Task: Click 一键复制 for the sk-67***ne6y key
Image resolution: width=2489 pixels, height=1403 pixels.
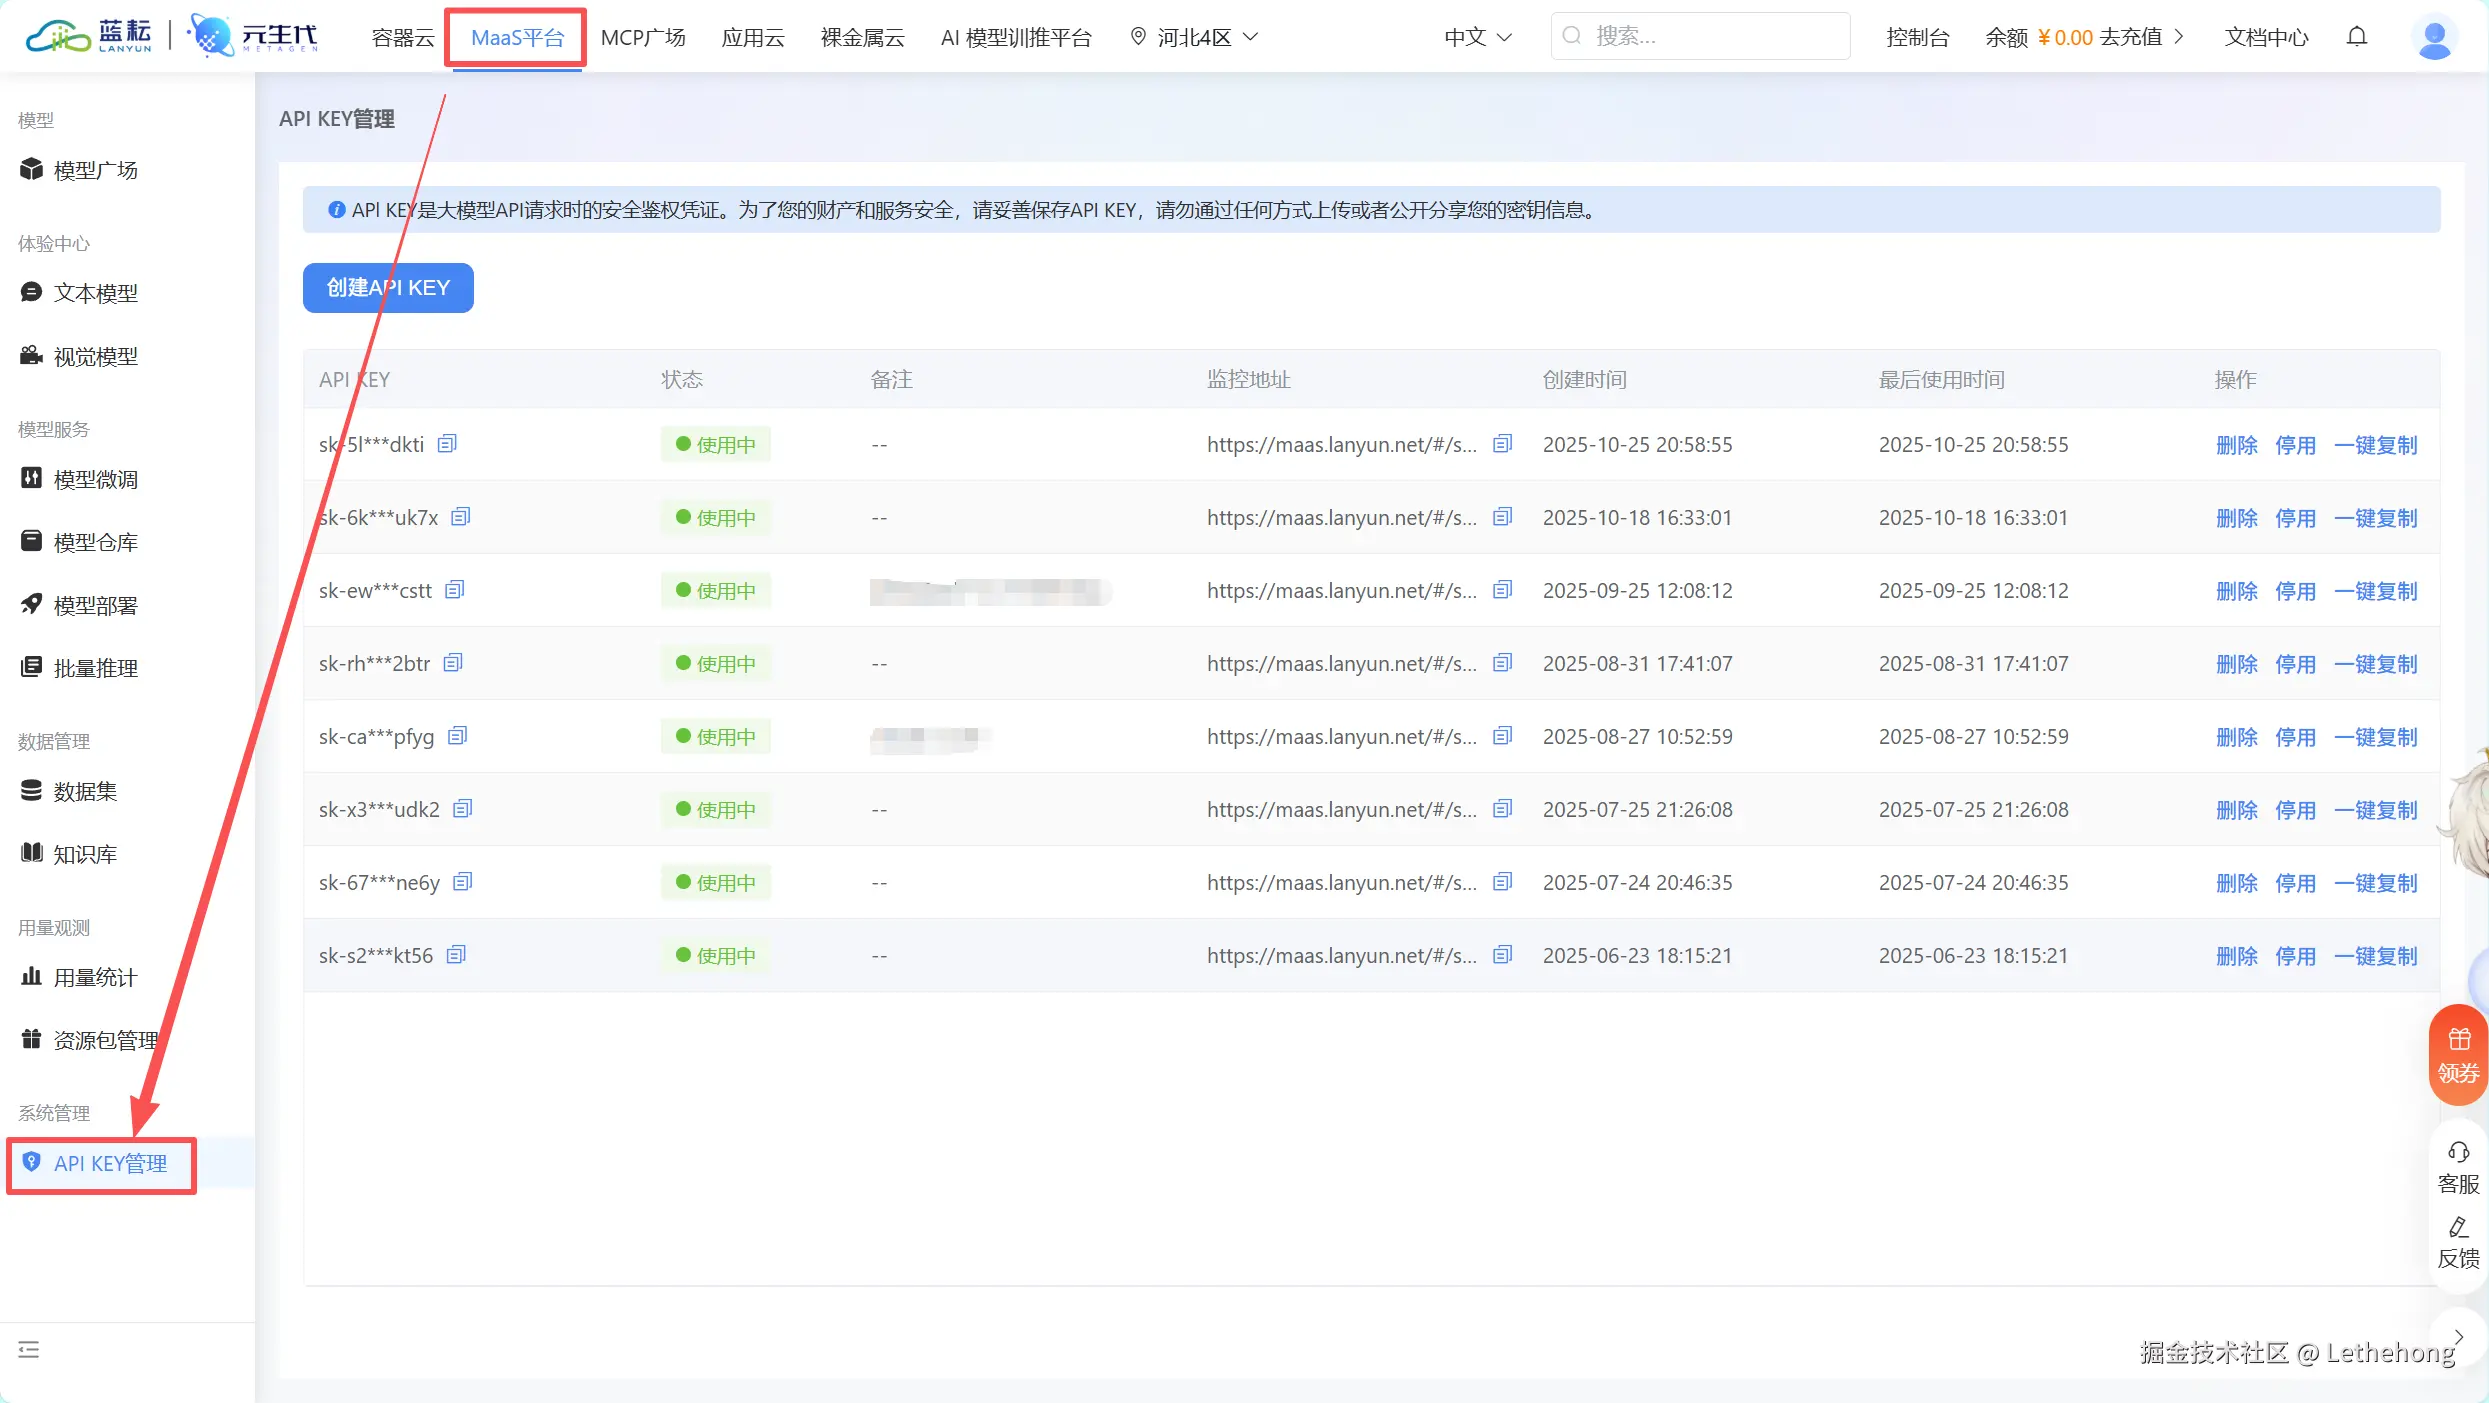Action: click(2375, 883)
